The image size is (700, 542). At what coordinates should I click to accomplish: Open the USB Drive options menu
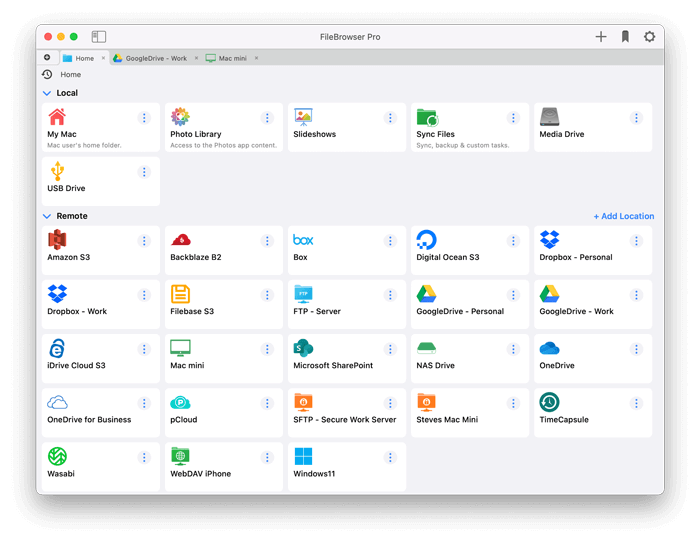tap(144, 172)
